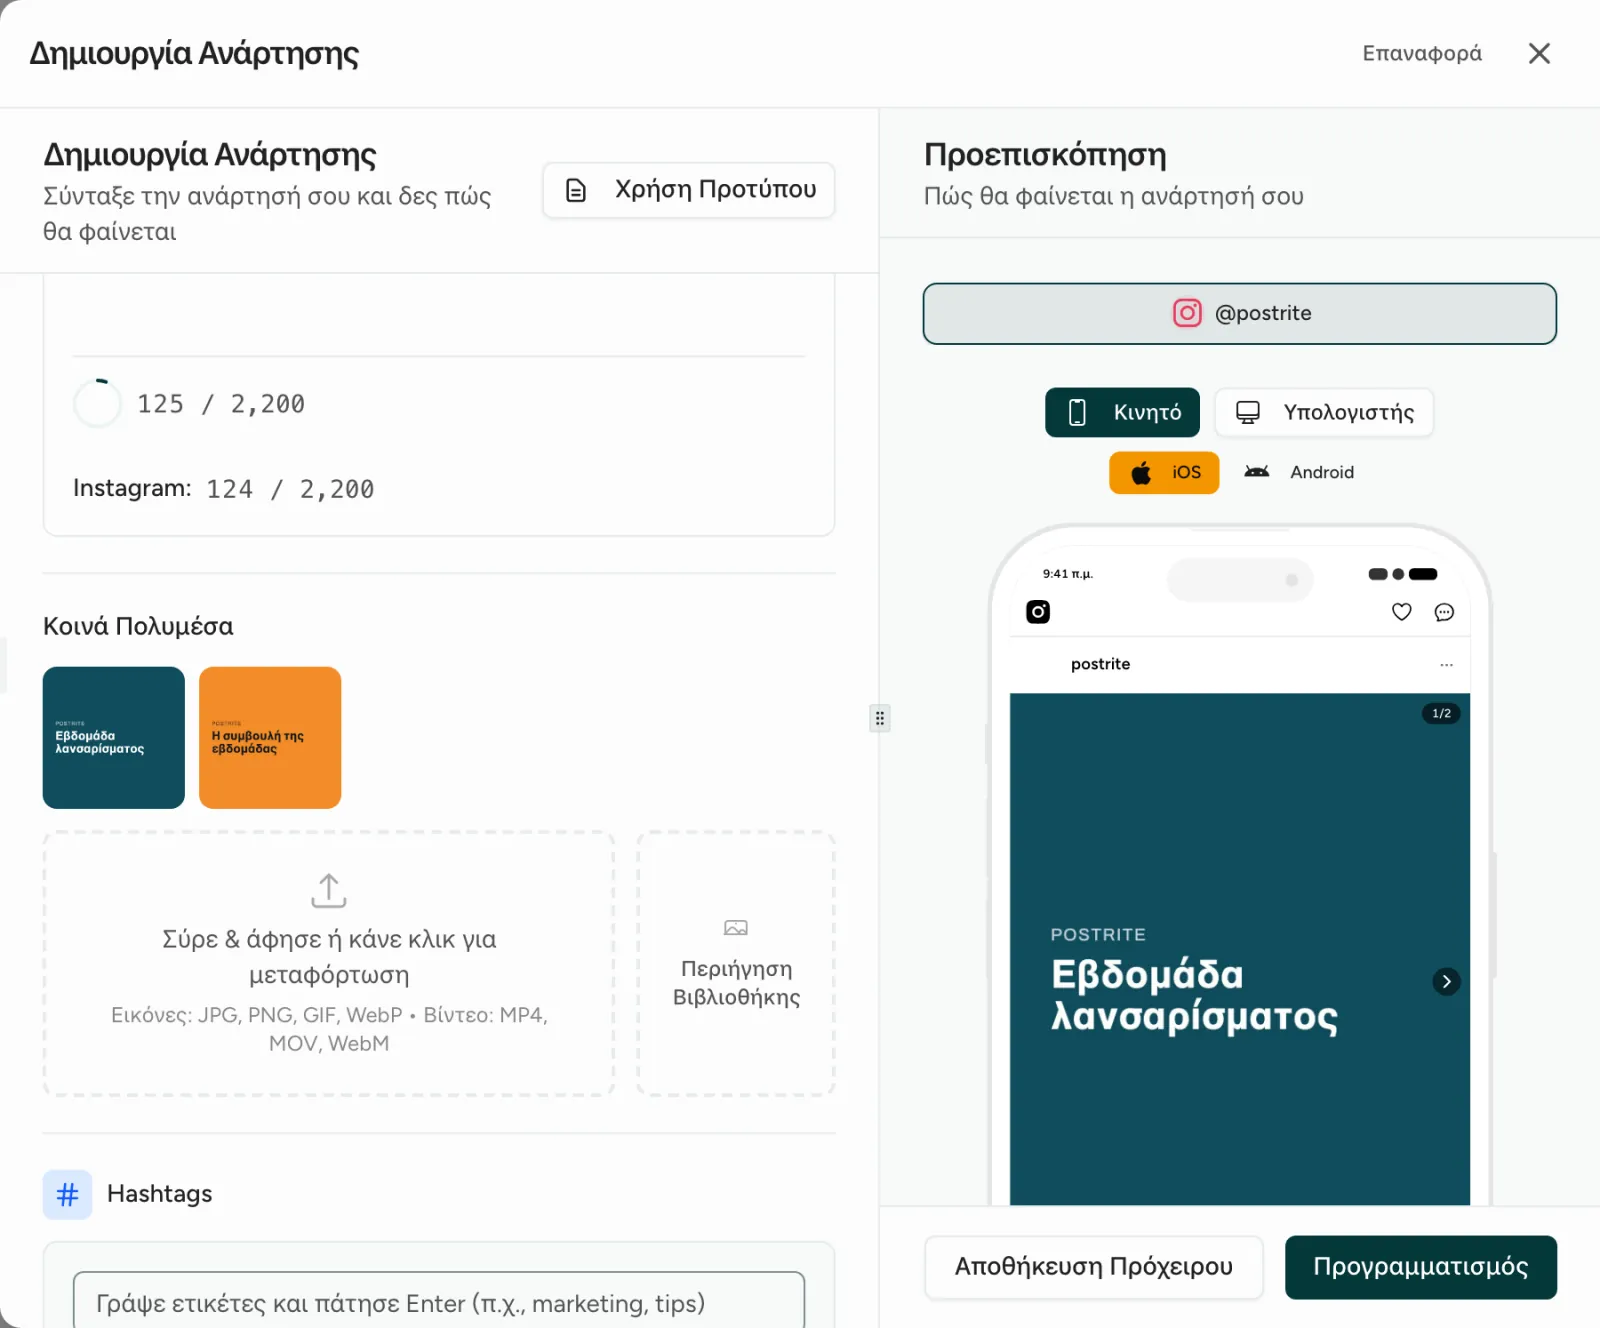Image resolution: width=1600 pixels, height=1328 pixels.
Task: Click the document icon in Χρήση Προτύπου
Action: (x=576, y=190)
